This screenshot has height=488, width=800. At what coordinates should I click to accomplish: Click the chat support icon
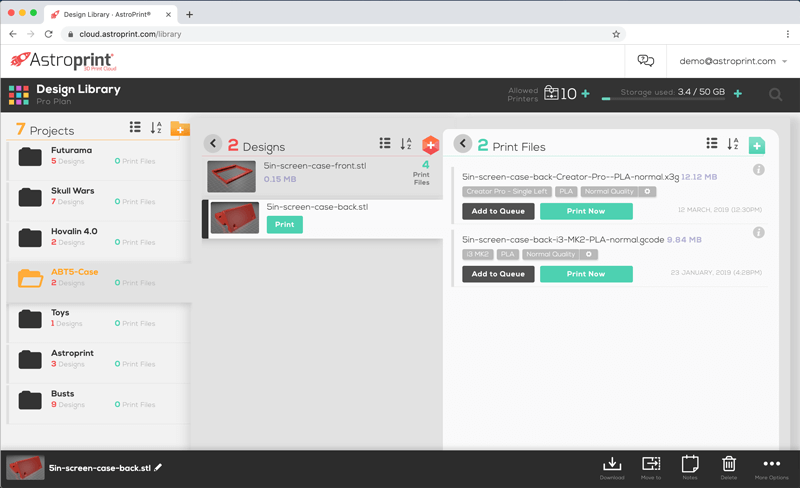tap(645, 61)
